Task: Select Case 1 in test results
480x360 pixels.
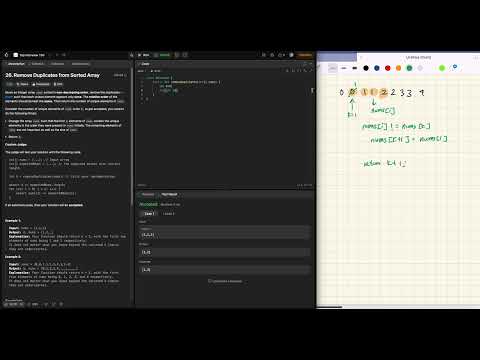Action: pos(148,214)
